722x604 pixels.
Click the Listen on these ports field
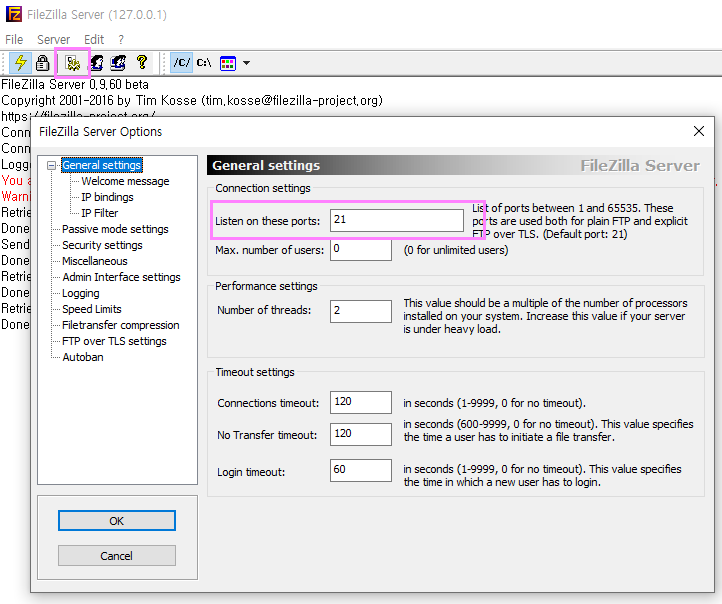(396, 220)
